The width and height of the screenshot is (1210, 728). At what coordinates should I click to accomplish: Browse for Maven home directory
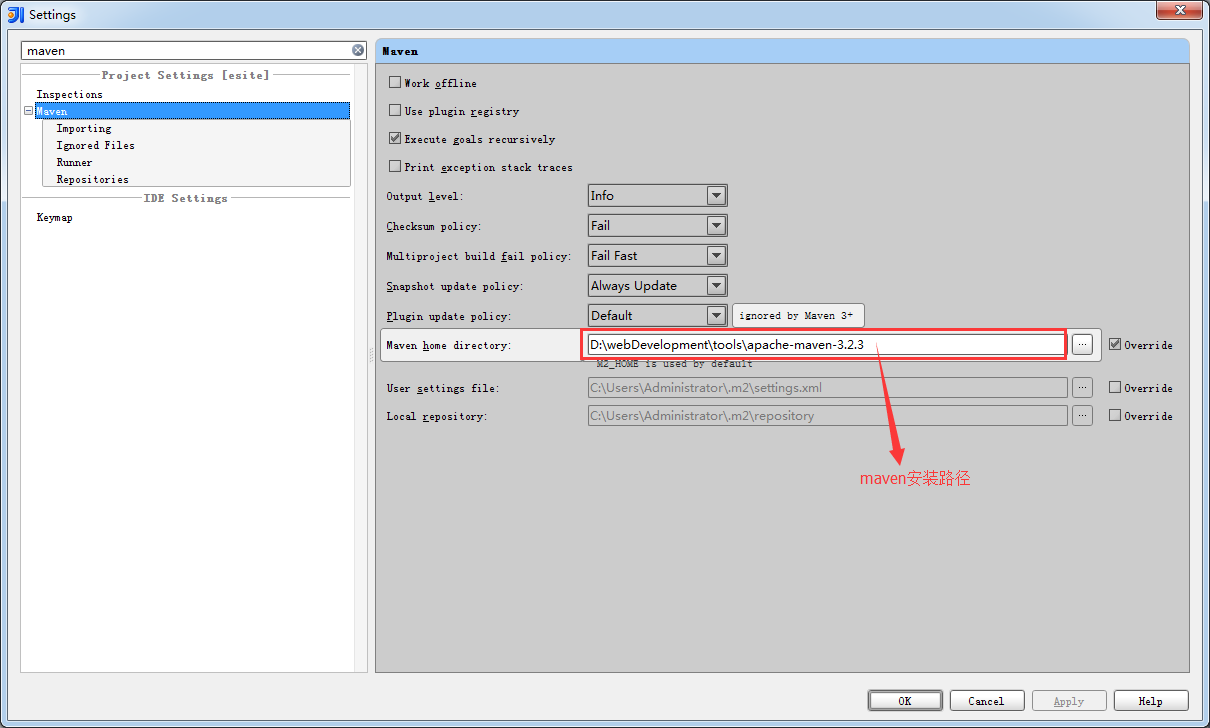click(1082, 344)
